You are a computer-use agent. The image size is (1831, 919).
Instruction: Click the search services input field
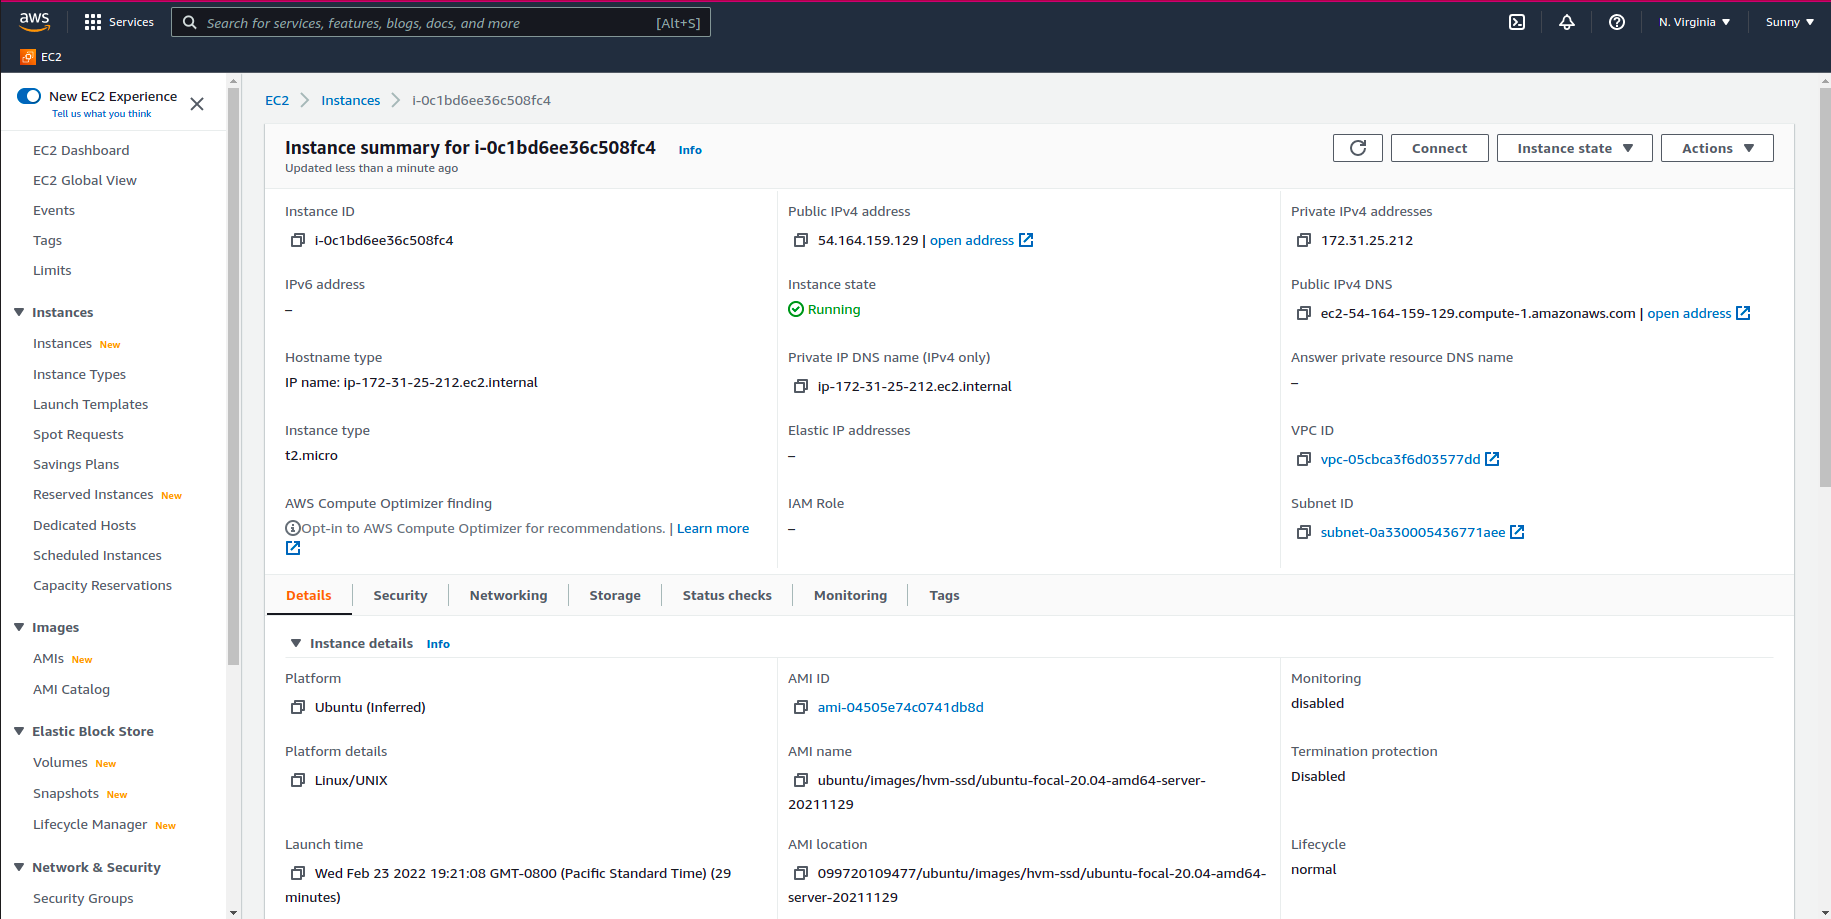pos(440,22)
